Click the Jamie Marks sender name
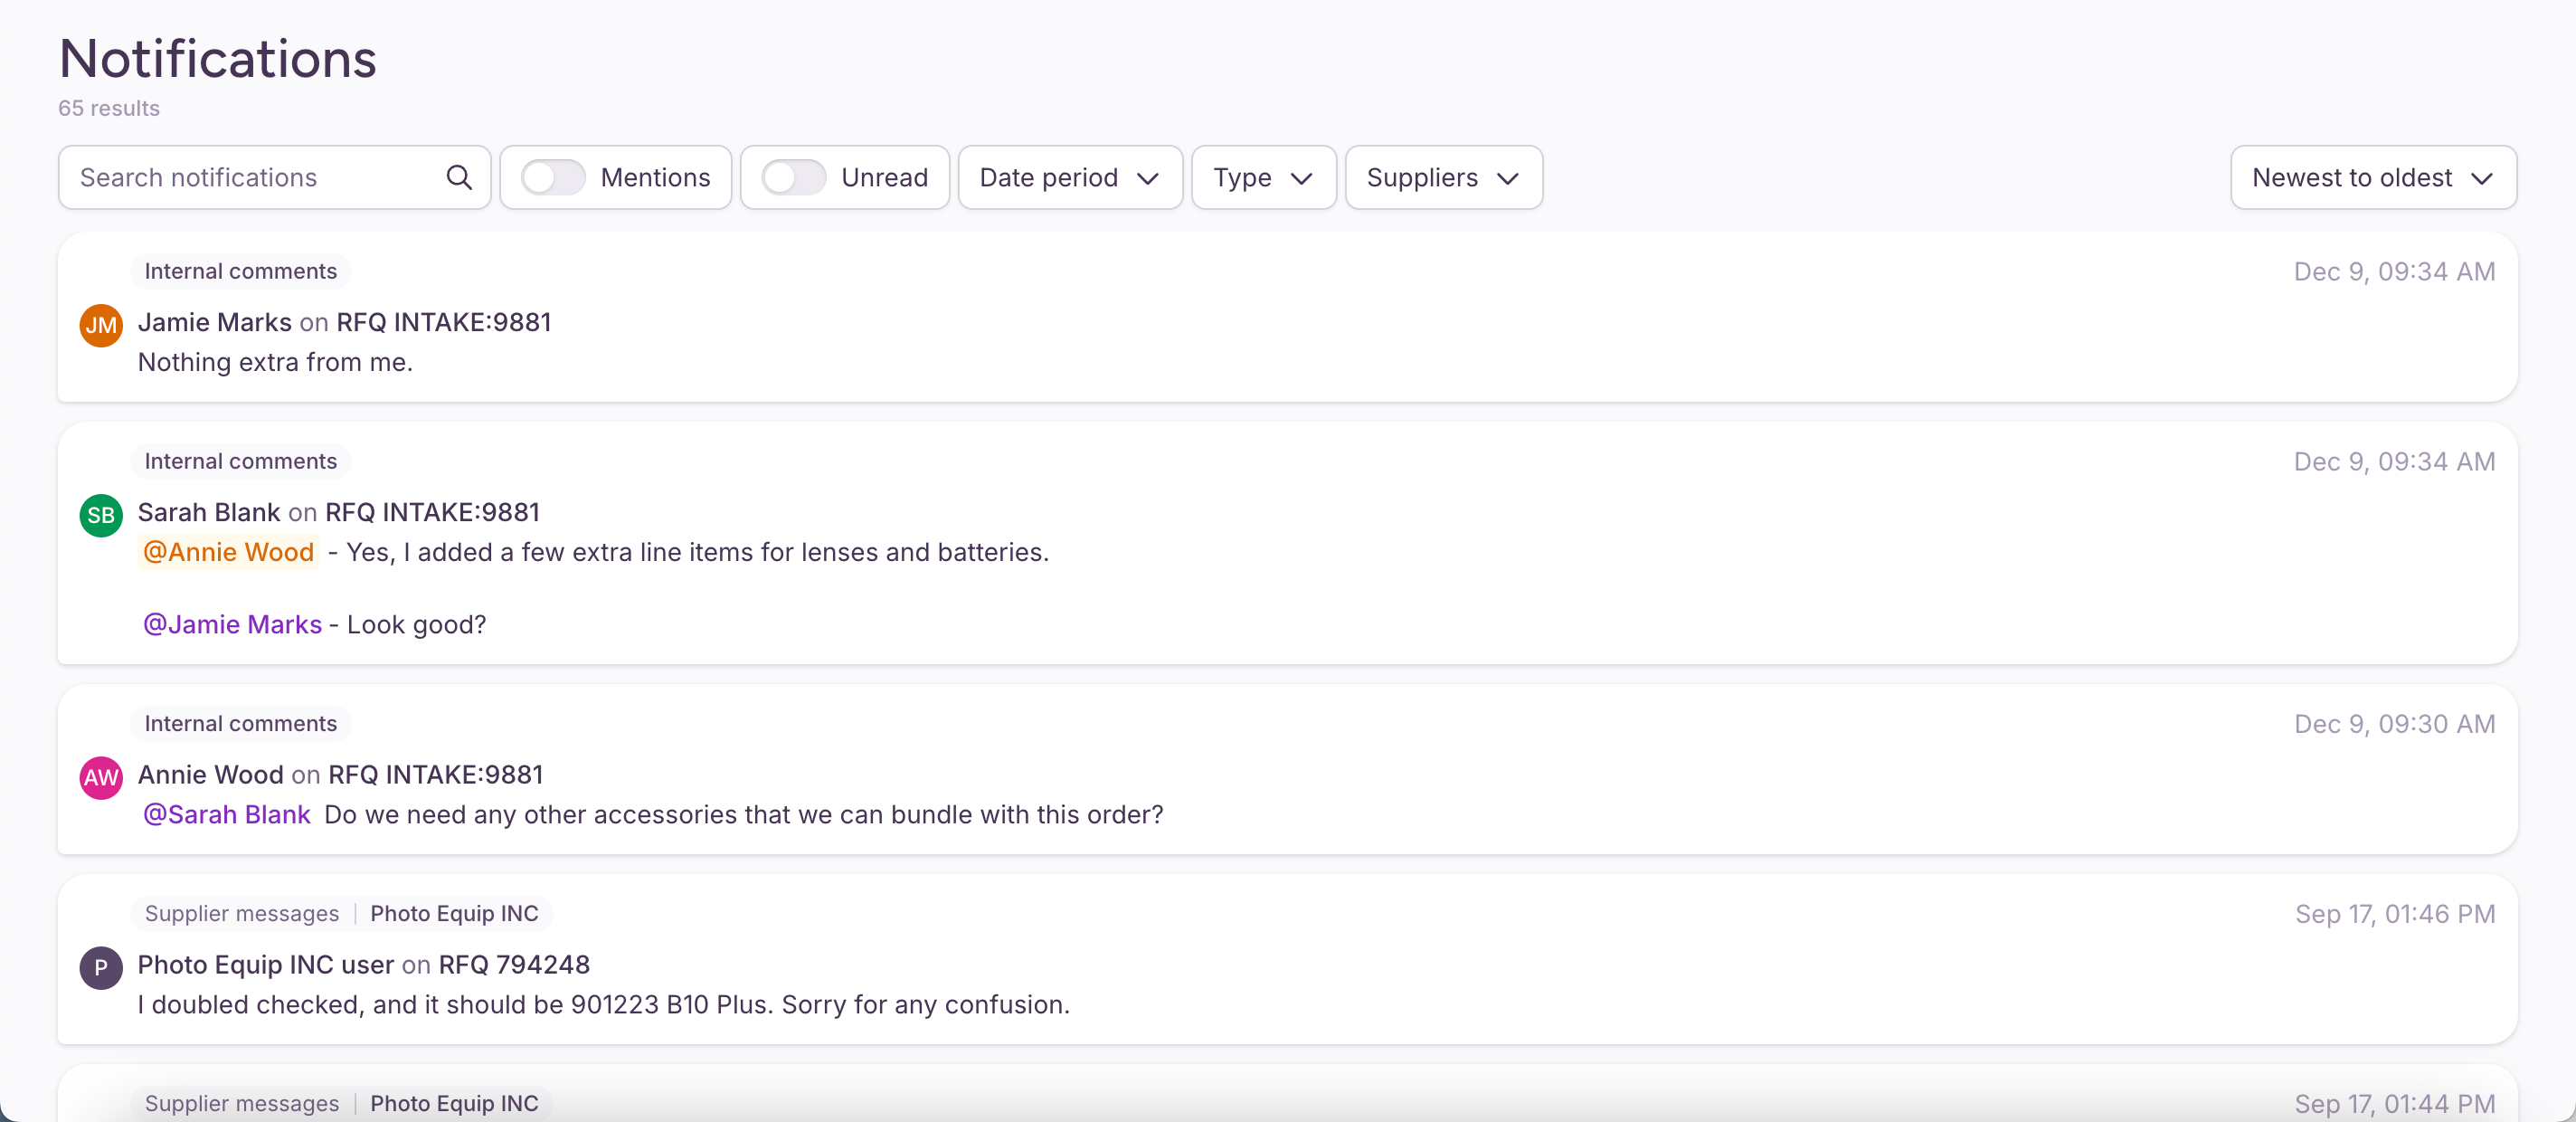The width and height of the screenshot is (2576, 1122). pos(214,322)
